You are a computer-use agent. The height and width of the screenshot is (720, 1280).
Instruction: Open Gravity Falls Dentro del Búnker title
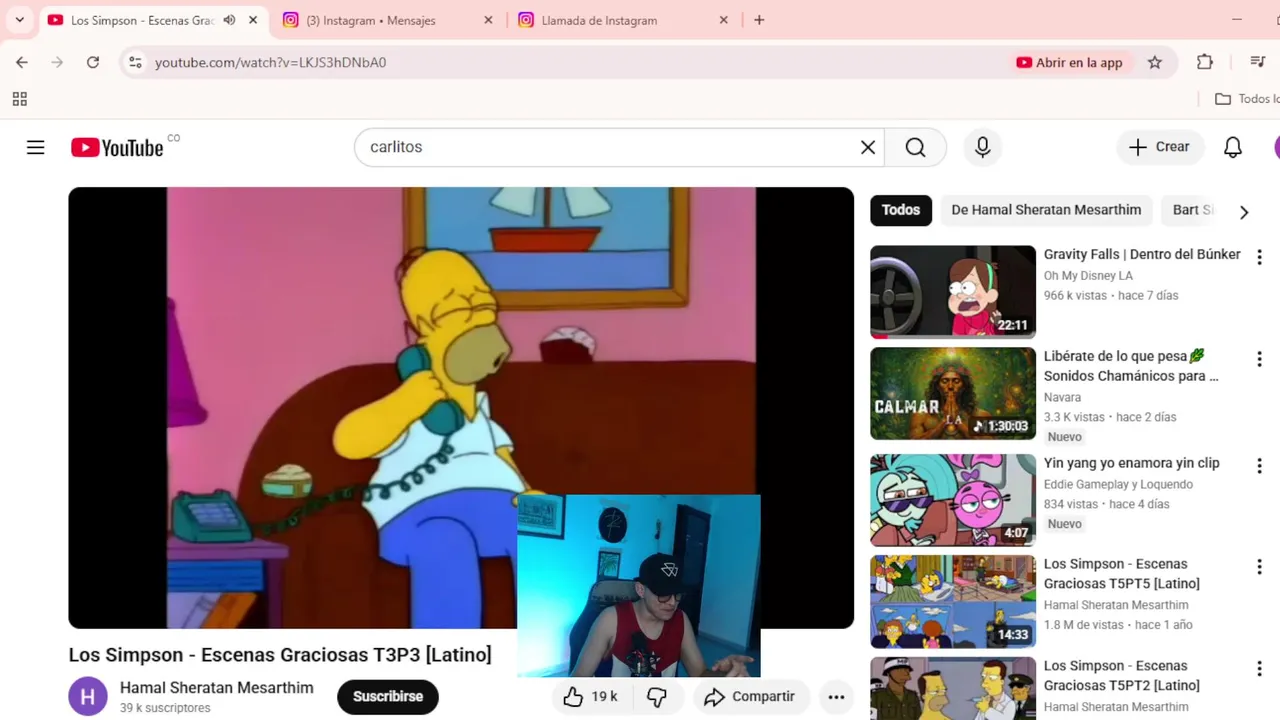pos(1142,255)
